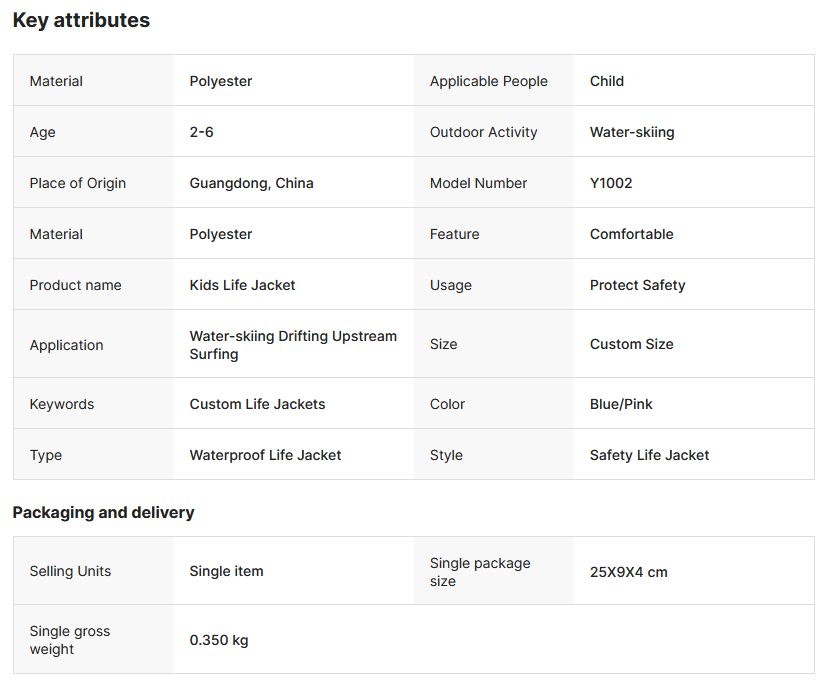
Task: Click the Comfortable feature value
Action: [631, 234]
